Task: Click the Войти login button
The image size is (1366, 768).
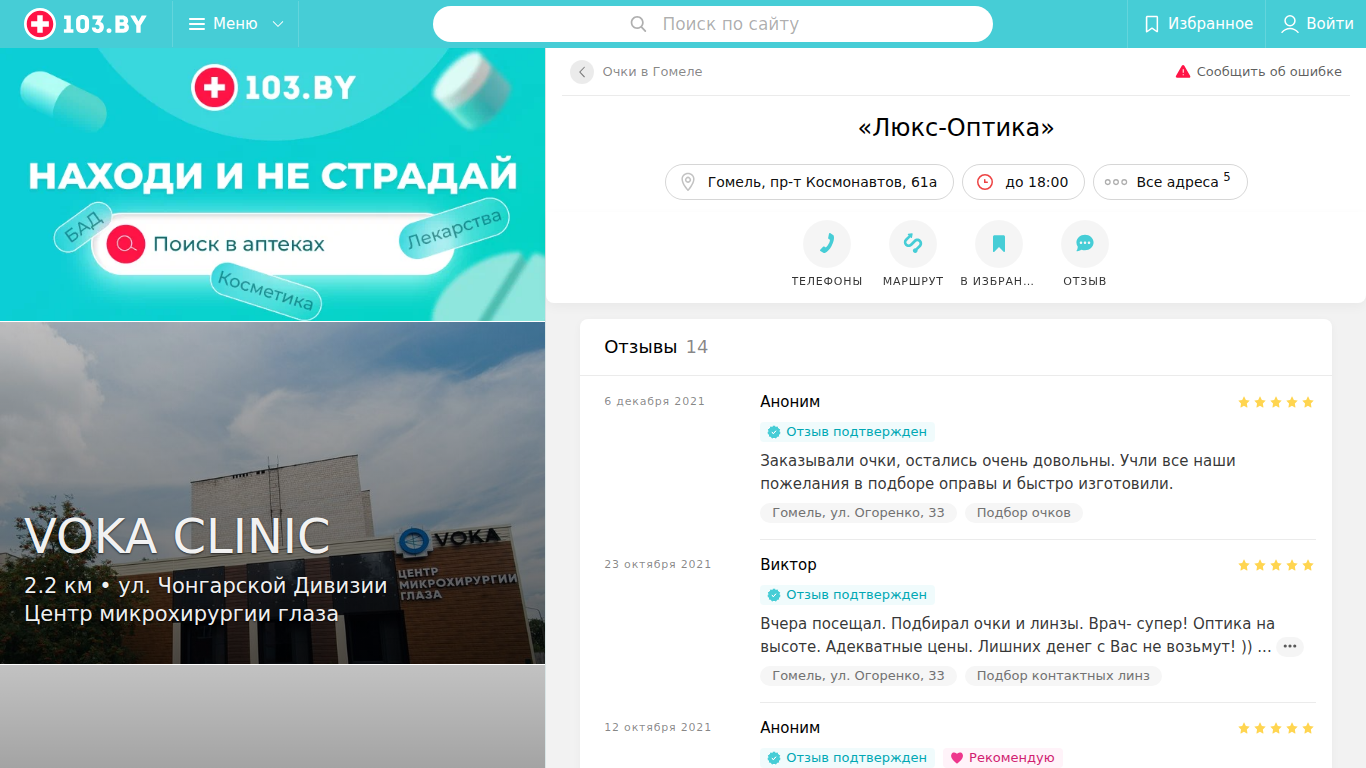Action: 1317,24
